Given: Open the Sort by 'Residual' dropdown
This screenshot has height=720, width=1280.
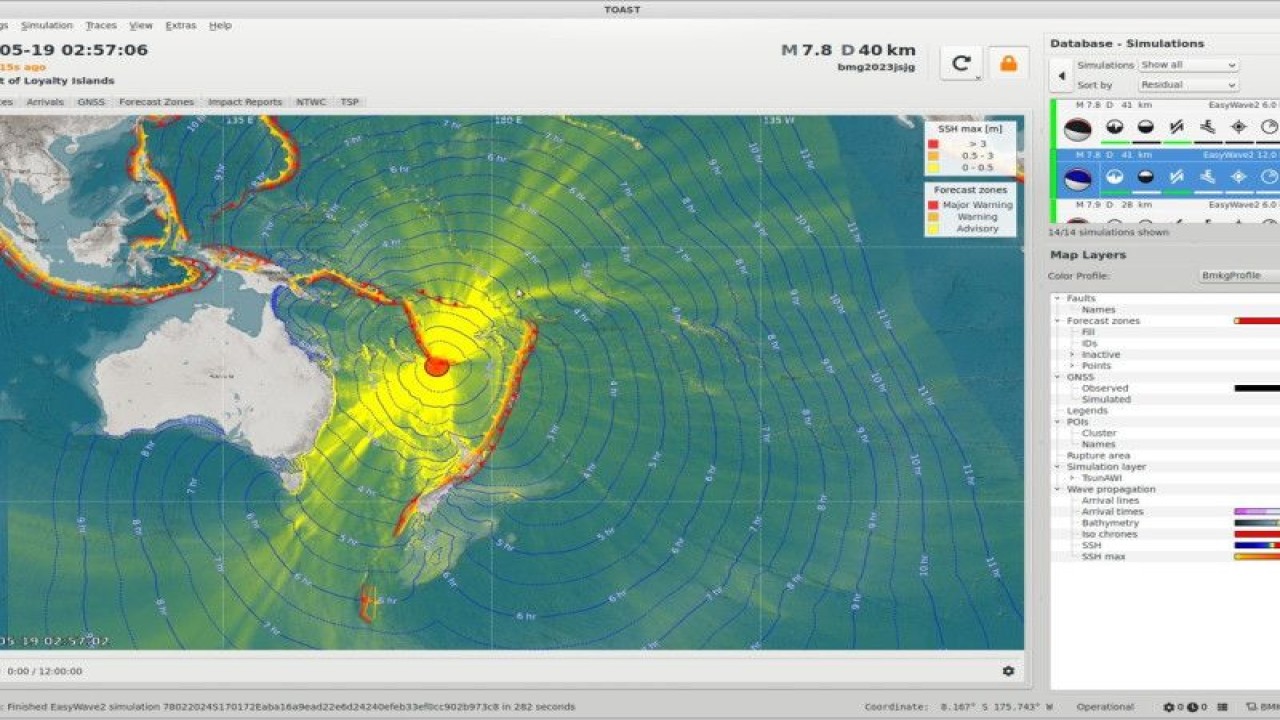Looking at the screenshot, I should point(1188,85).
